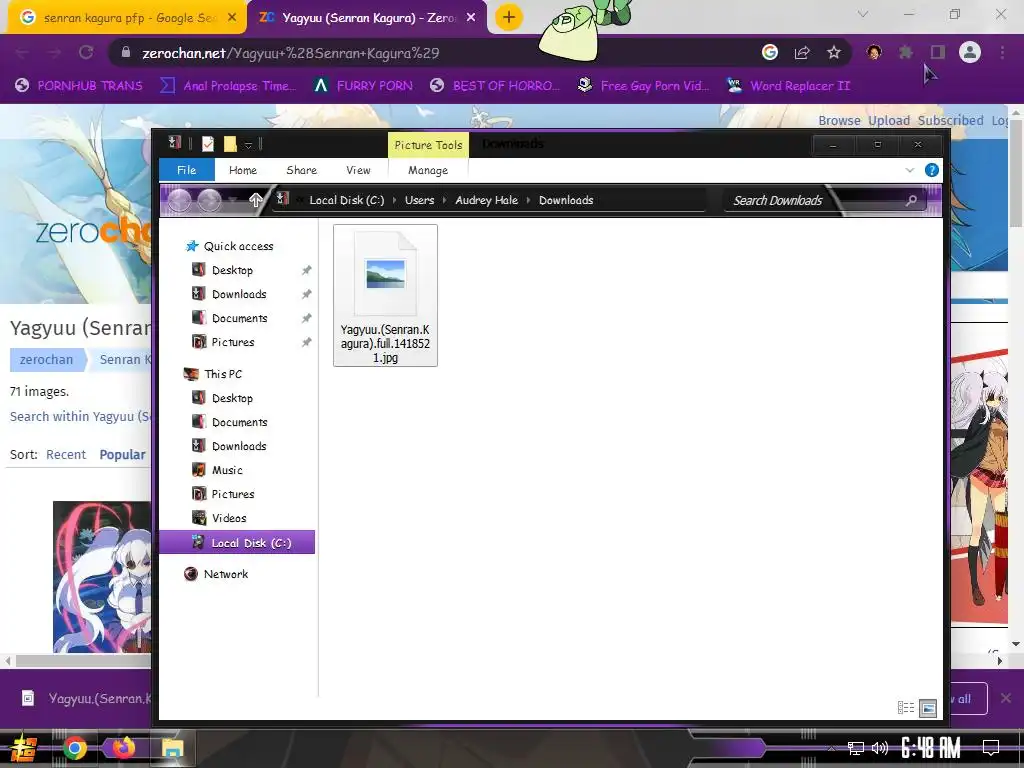Screen dimensions: 1024x768
Task: Click Upload link on Zerochan page
Action: point(889,121)
